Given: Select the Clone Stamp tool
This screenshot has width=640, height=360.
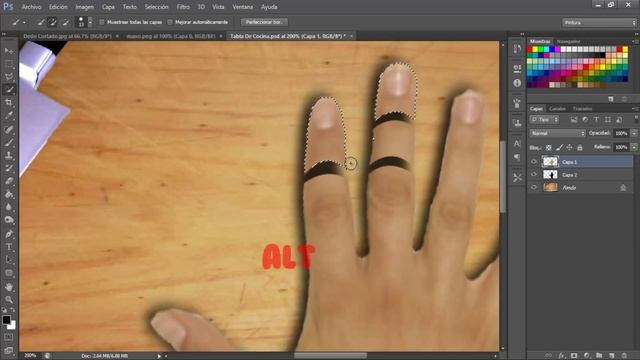Looking at the screenshot, I should coord(9,156).
